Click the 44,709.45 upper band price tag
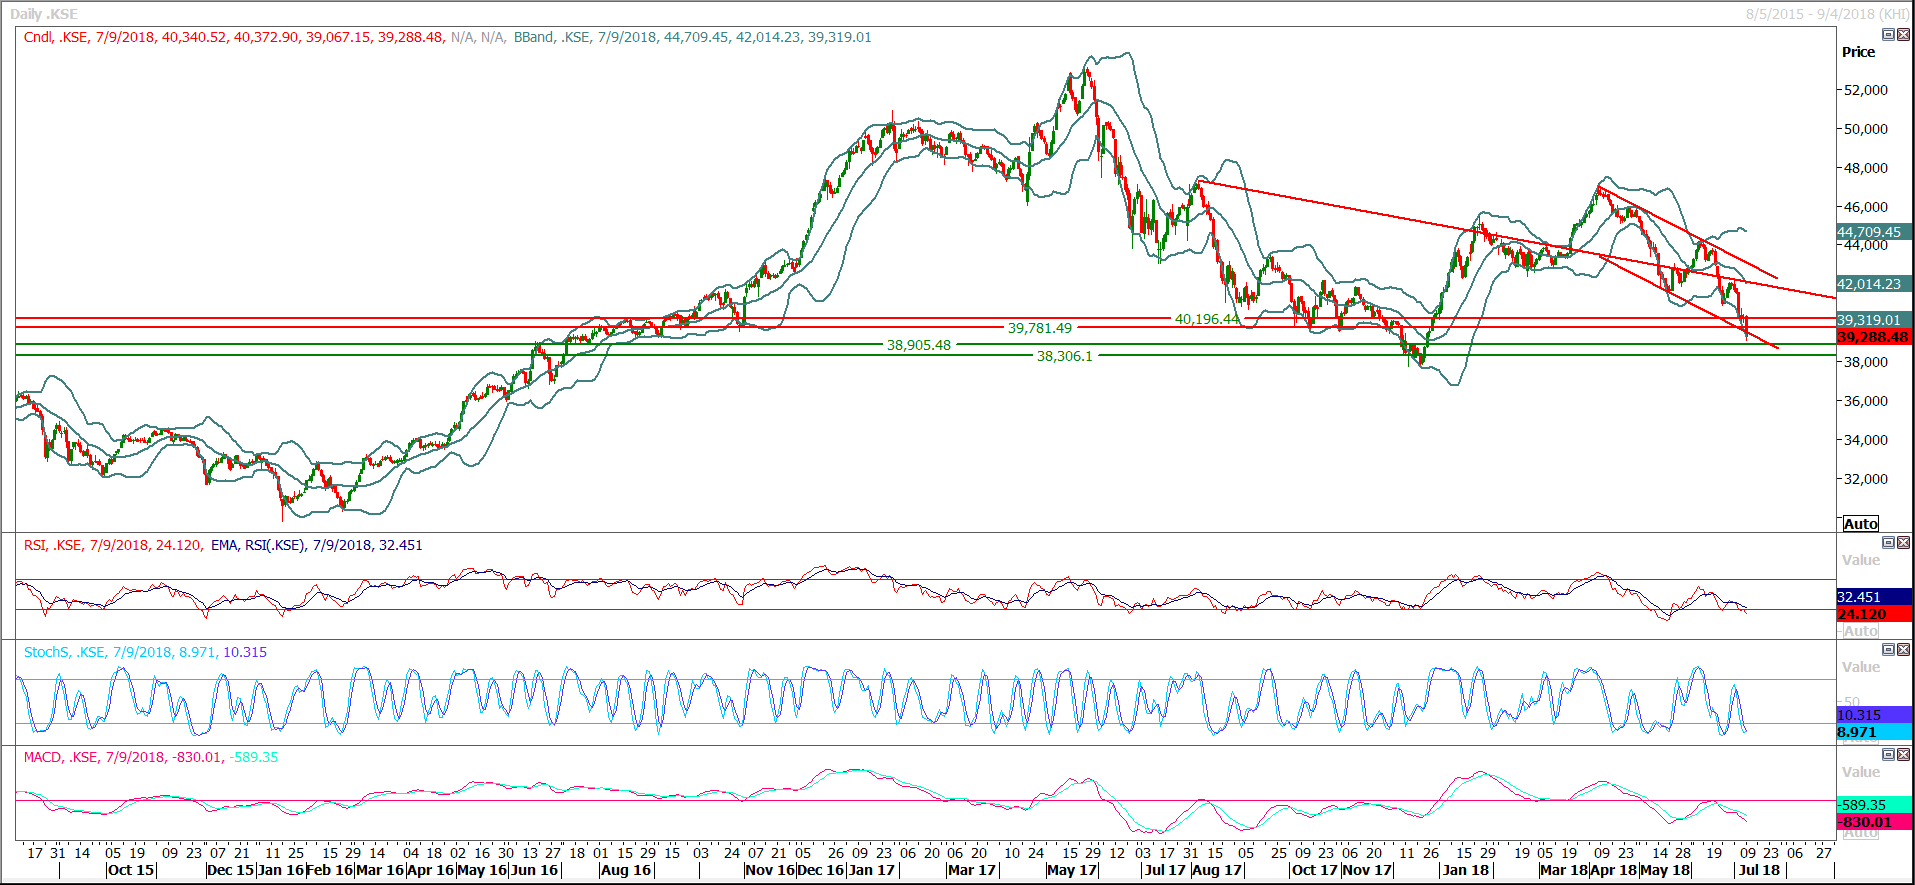Screen dimensions: 1915x885 point(1874,232)
